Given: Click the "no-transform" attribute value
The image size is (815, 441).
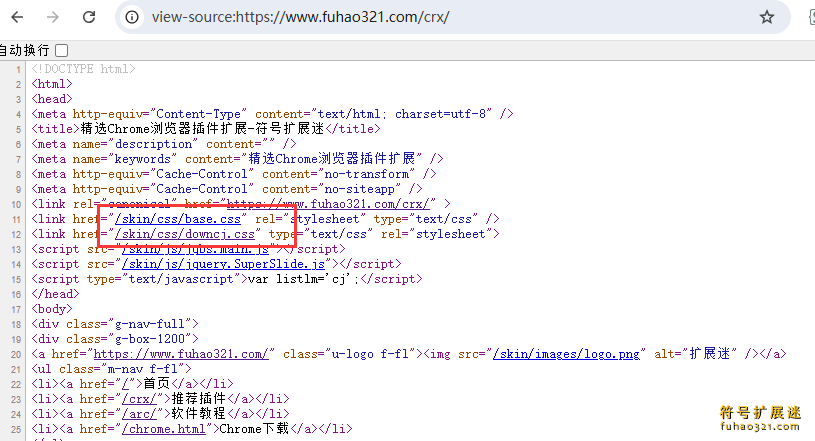Looking at the screenshot, I should click(366, 174).
